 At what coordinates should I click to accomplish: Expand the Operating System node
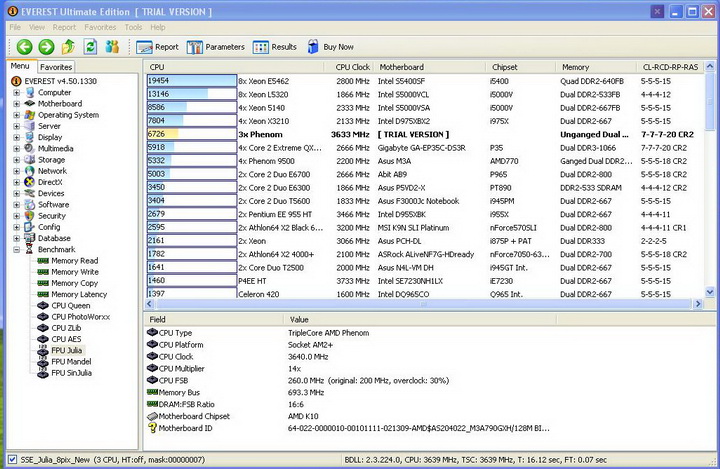click(17, 115)
